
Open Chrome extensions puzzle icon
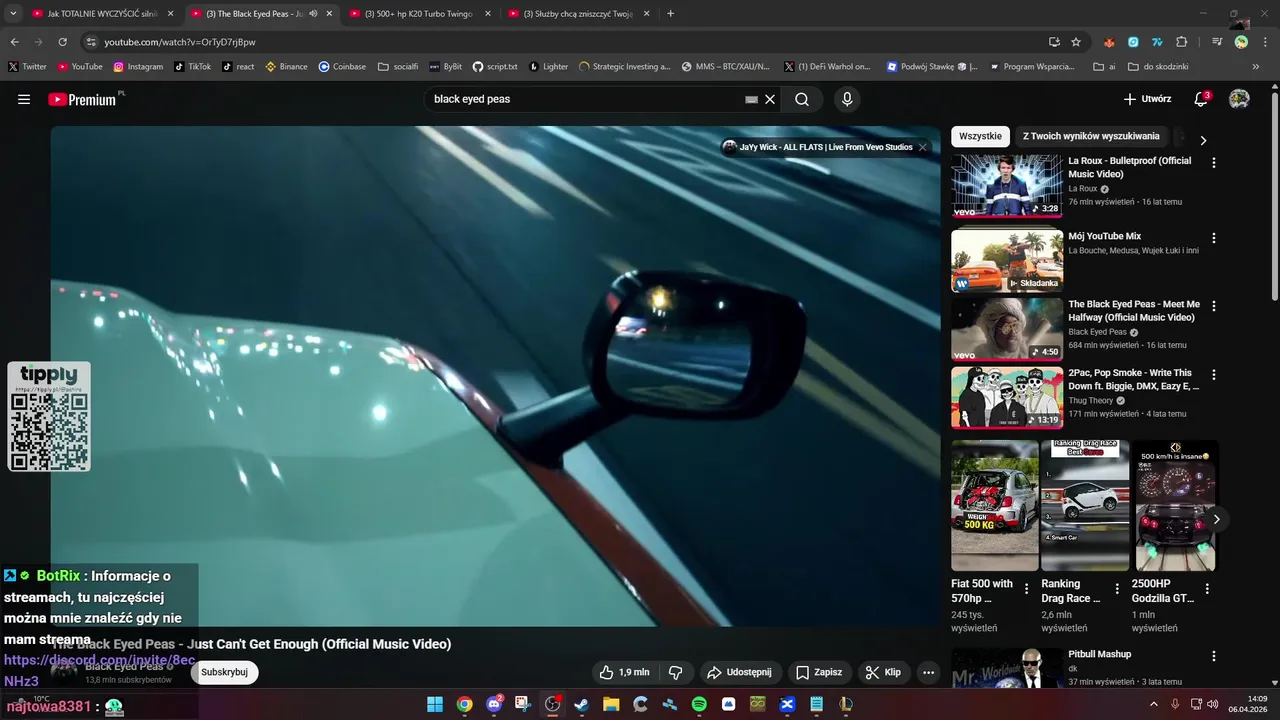pos(1182,42)
